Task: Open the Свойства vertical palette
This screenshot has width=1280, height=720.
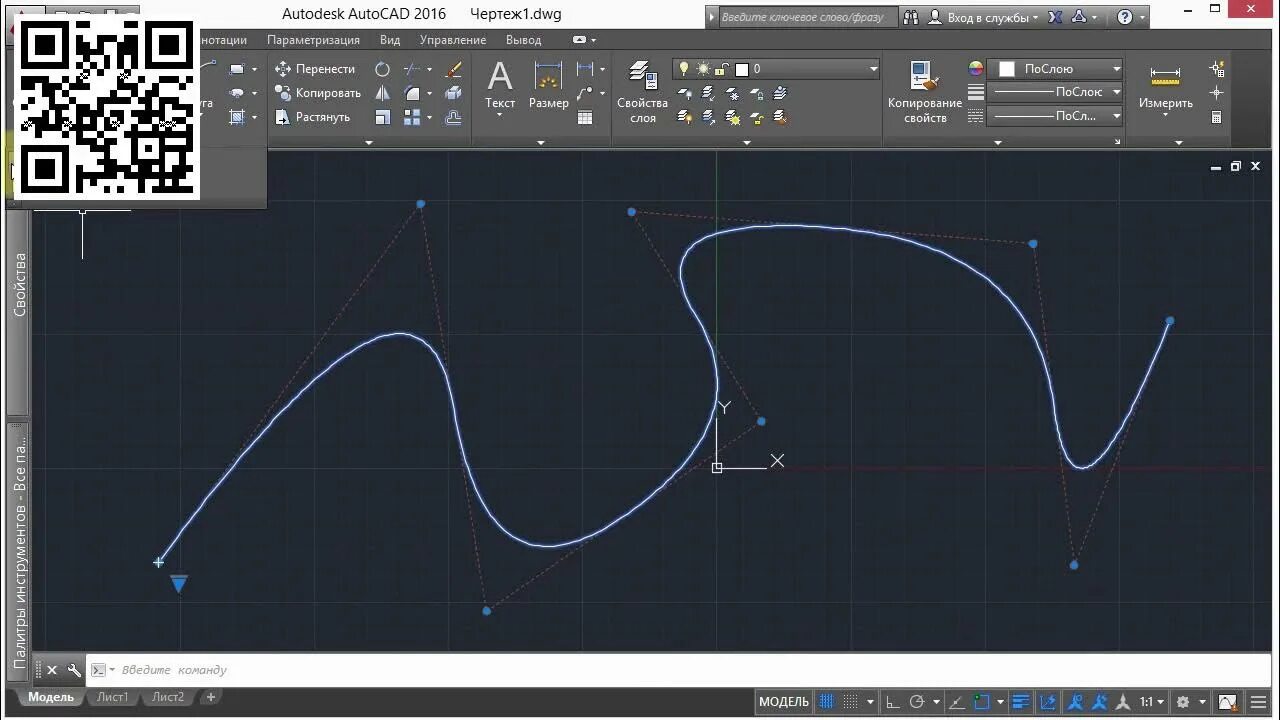Action: [x=20, y=285]
